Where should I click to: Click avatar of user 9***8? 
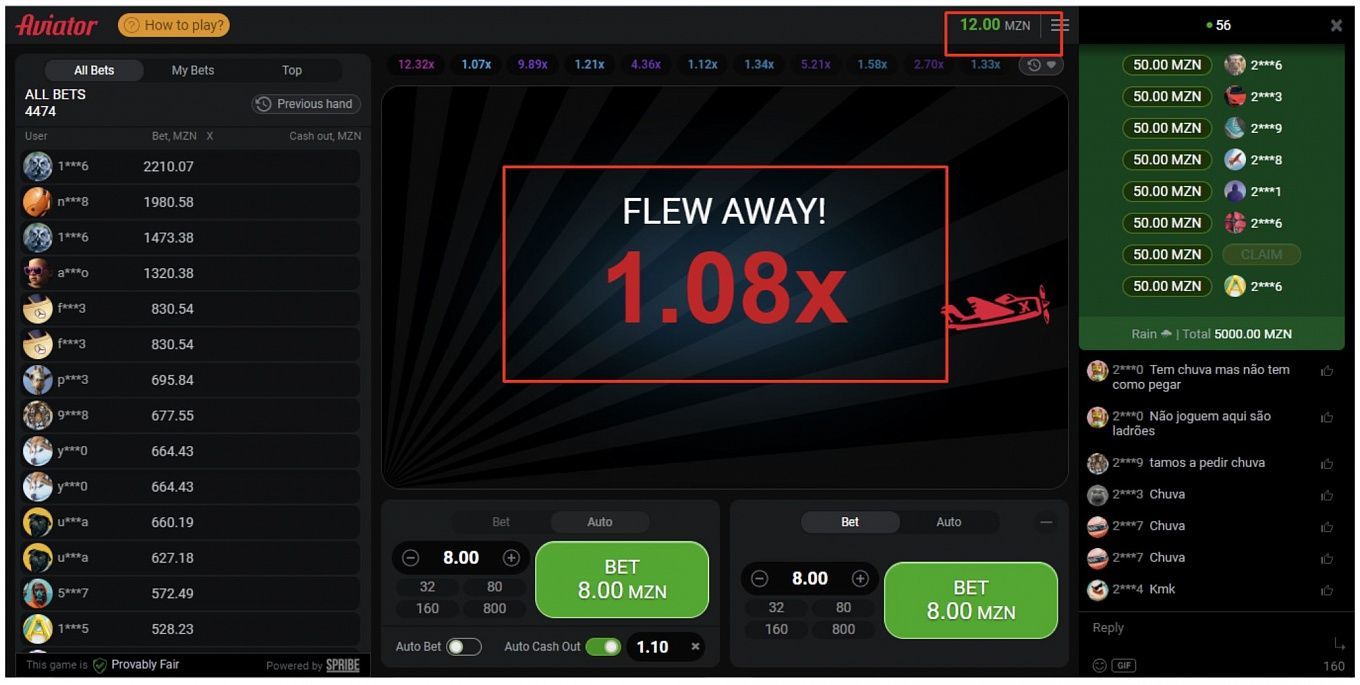pyautogui.click(x=37, y=416)
